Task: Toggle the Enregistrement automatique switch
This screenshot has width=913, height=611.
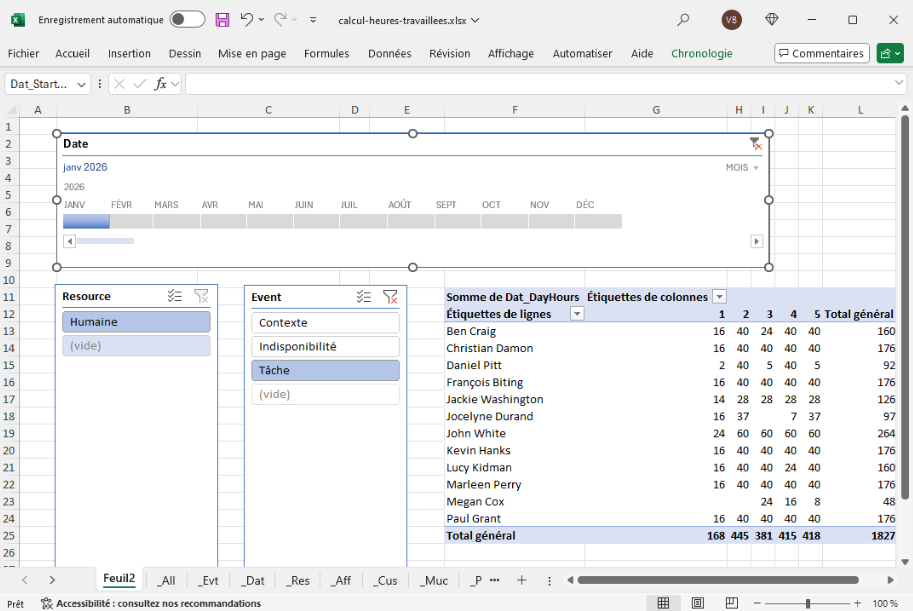Action: (x=187, y=19)
